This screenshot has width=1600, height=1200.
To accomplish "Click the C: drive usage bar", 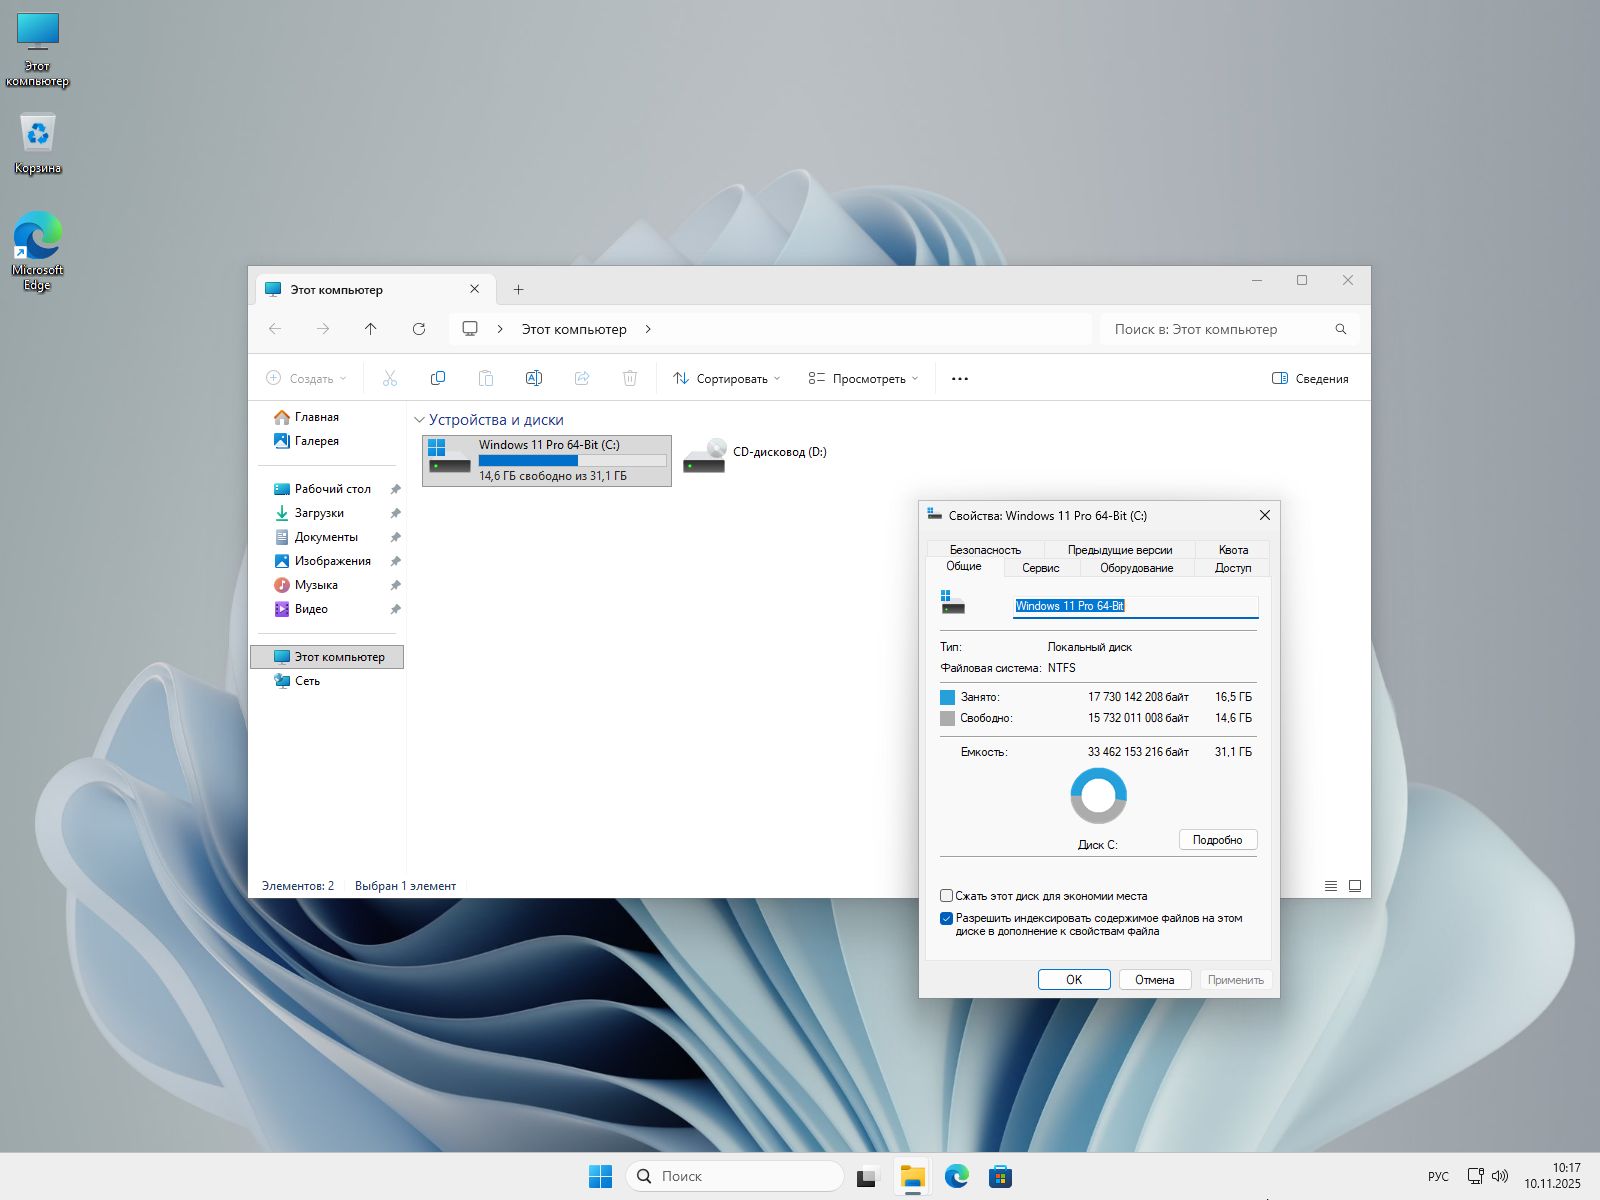I will click(572, 461).
